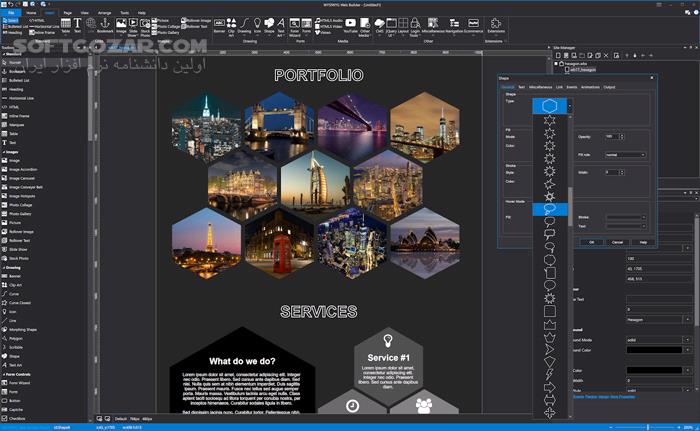Open the Navigation objects in ribbon

coord(454,26)
